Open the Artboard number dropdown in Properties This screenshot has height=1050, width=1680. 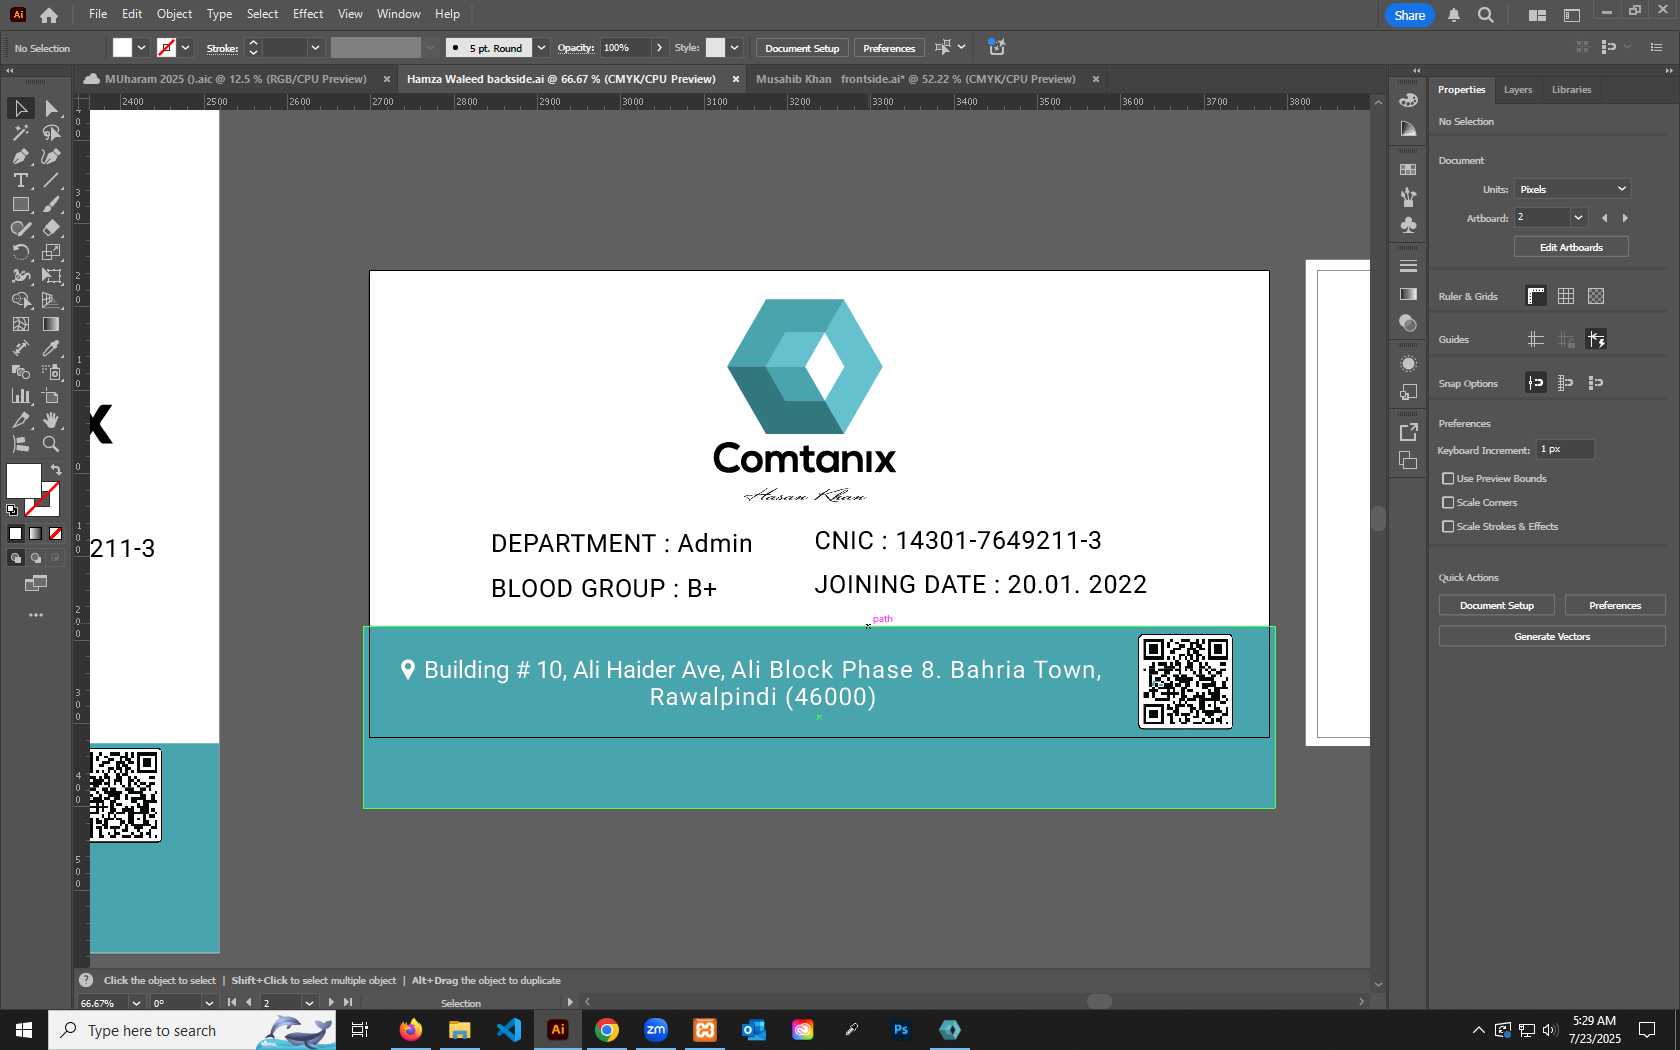pyautogui.click(x=1578, y=218)
